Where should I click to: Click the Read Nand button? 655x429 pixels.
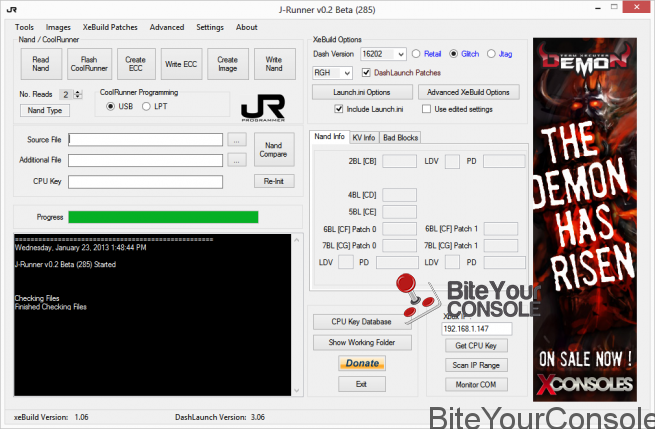pyautogui.click(x=41, y=64)
